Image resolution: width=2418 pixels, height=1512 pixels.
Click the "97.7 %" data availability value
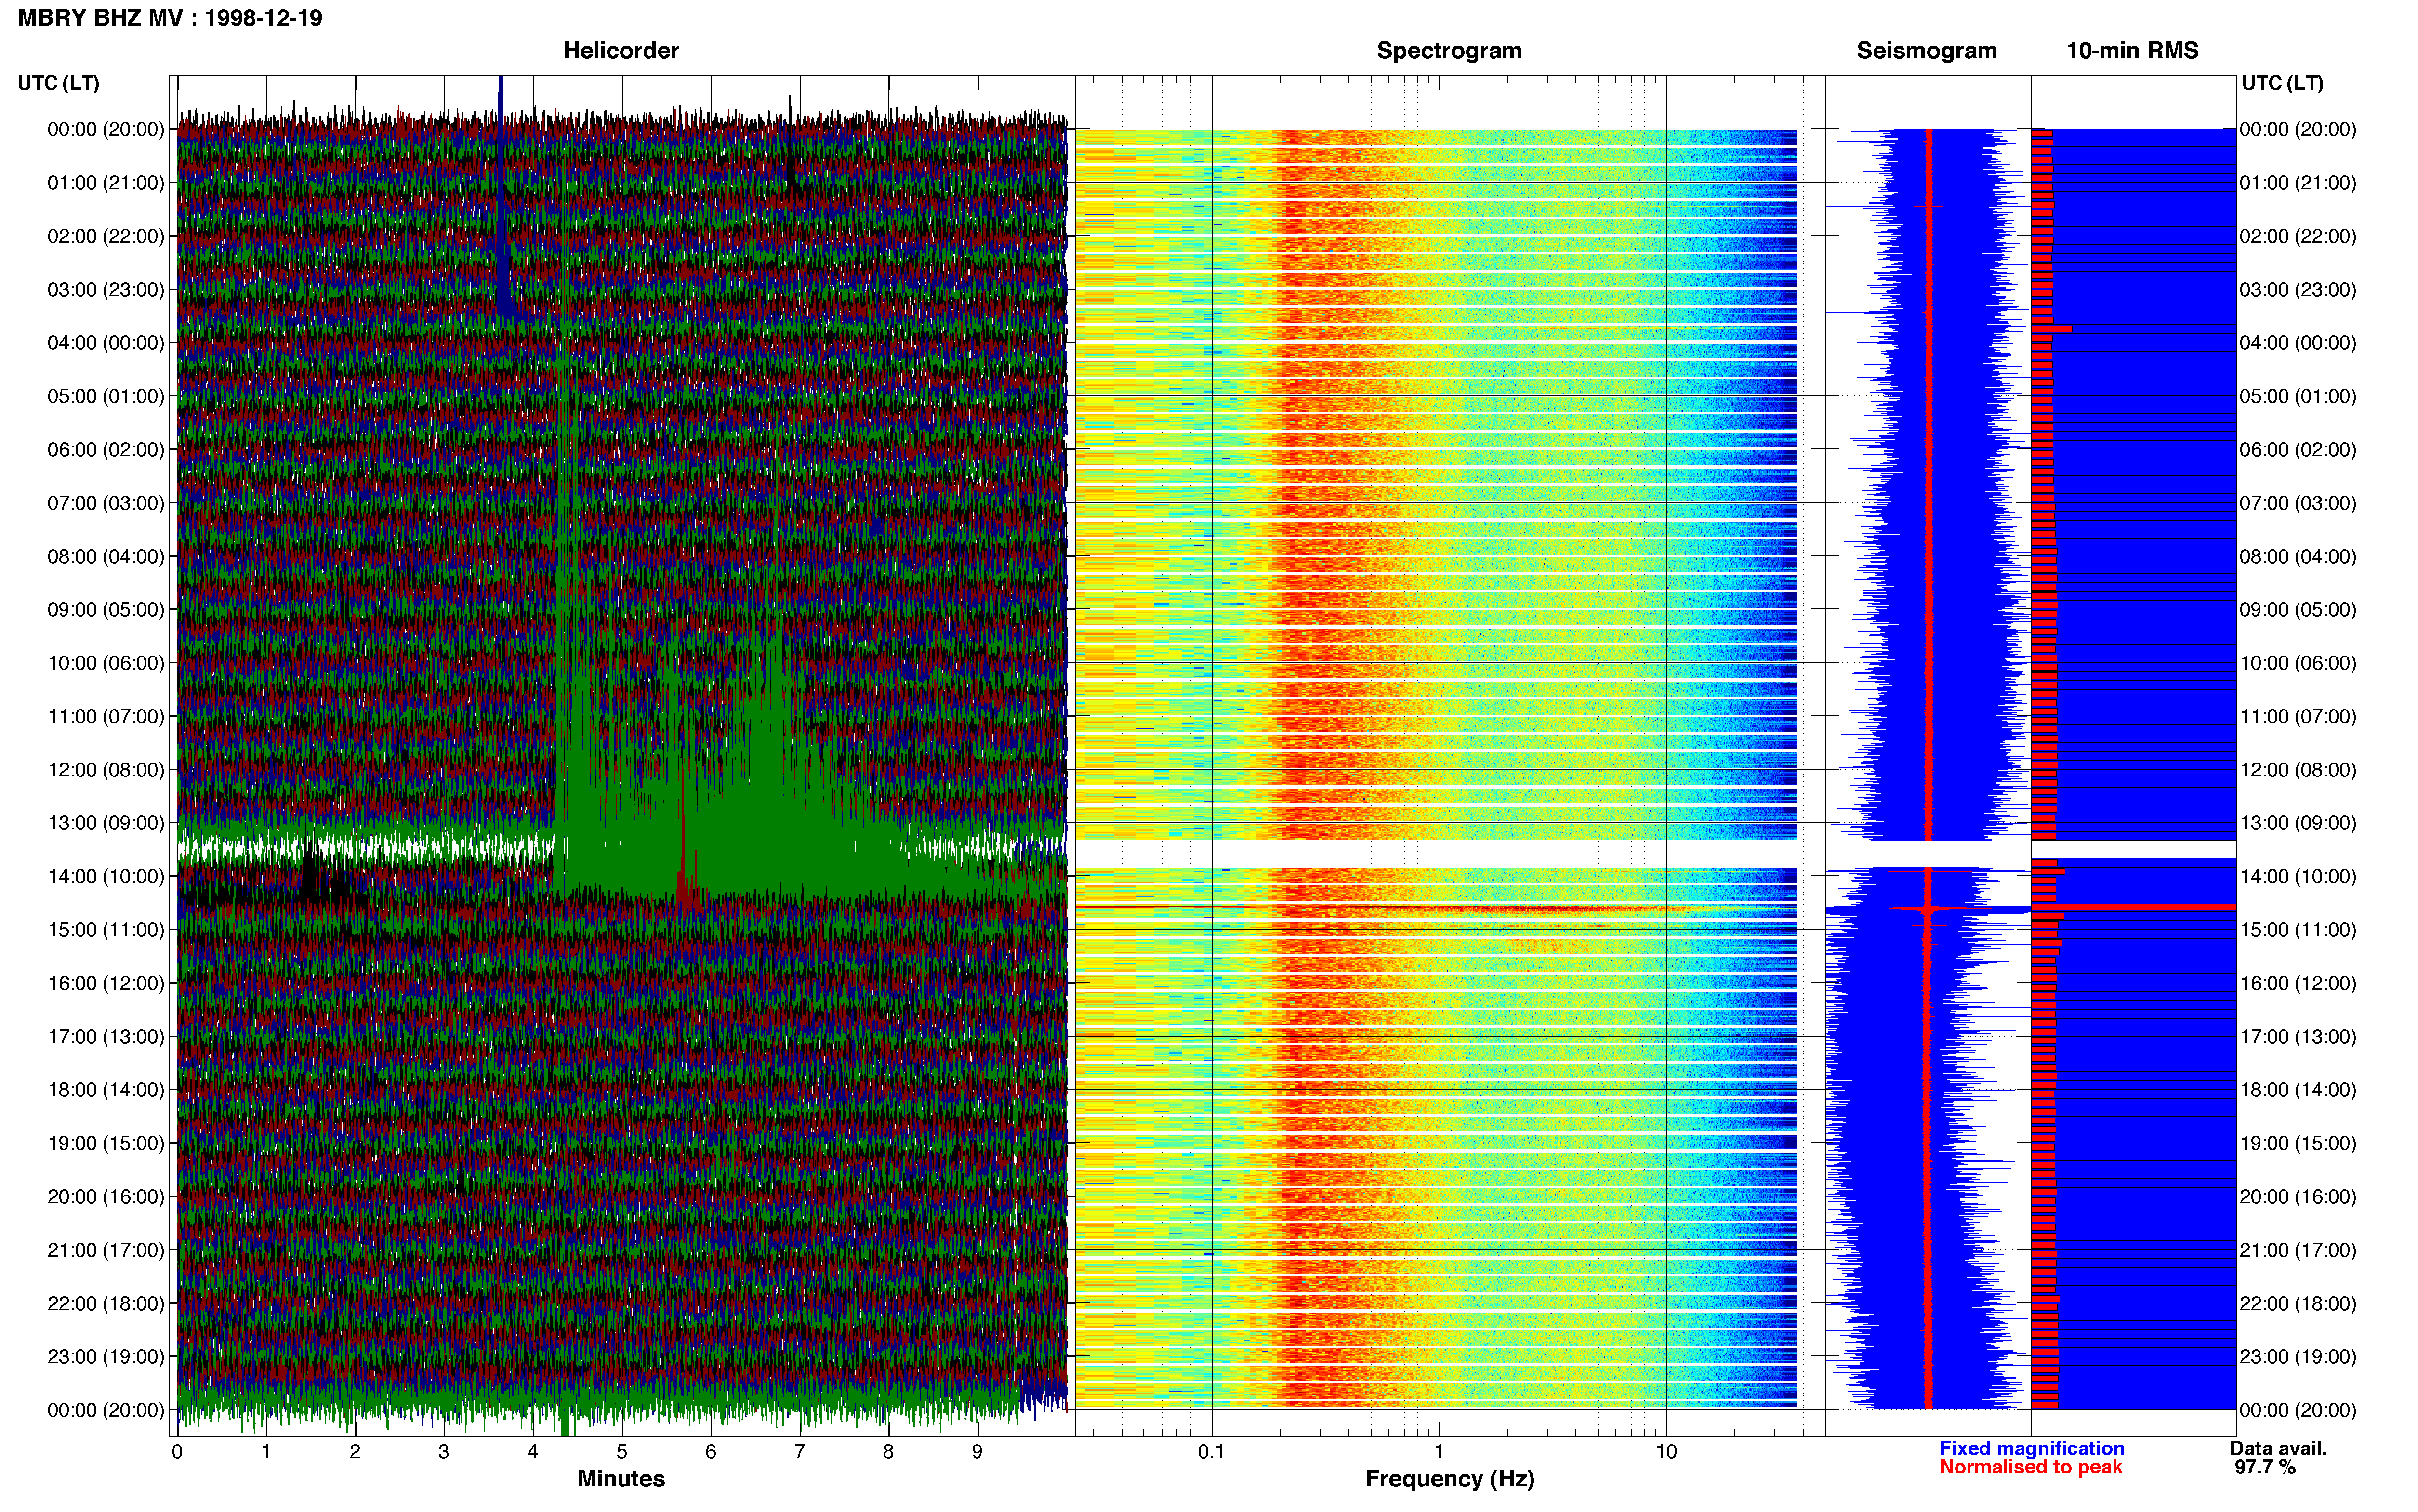click(x=2265, y=1467)
